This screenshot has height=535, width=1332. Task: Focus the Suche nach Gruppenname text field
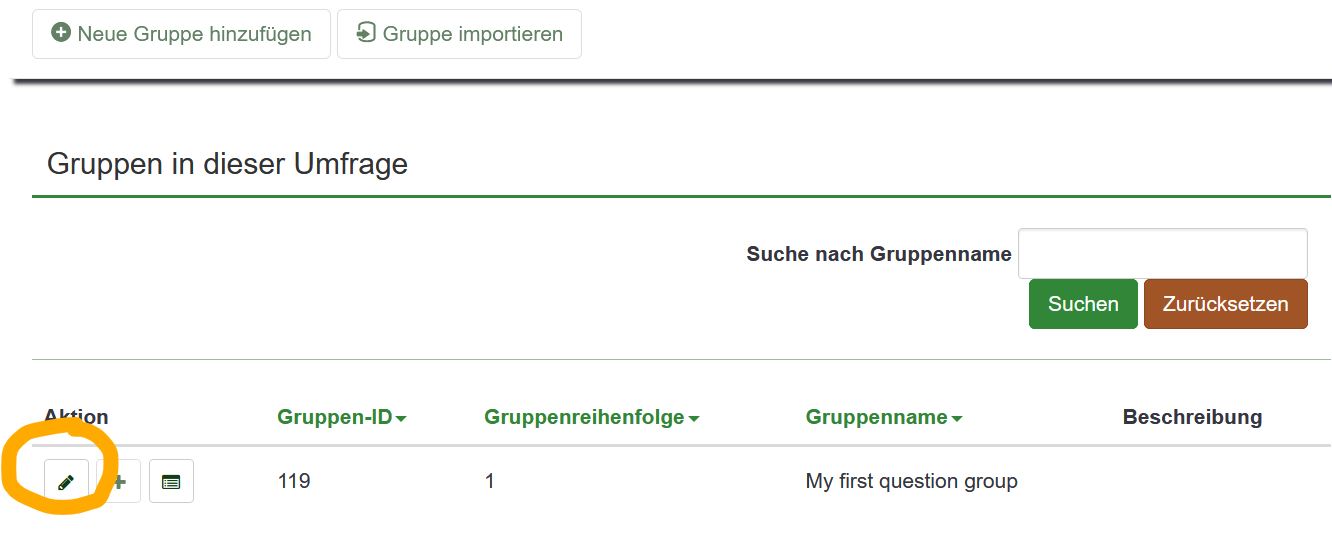tap(1163, 254)
